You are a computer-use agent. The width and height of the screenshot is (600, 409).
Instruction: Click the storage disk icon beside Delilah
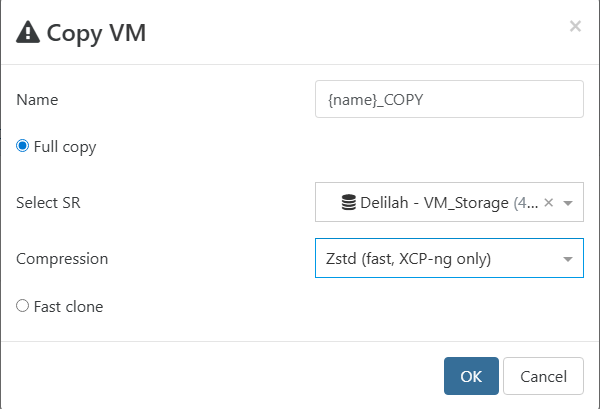pos(349,203)
